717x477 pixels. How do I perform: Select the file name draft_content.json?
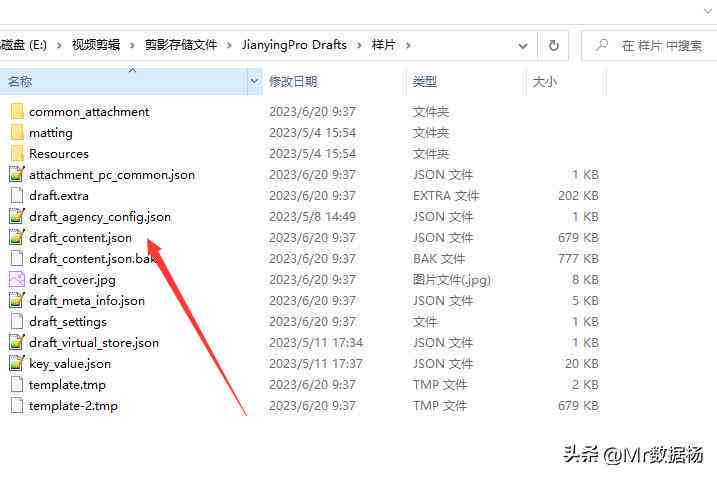(80, 238)
